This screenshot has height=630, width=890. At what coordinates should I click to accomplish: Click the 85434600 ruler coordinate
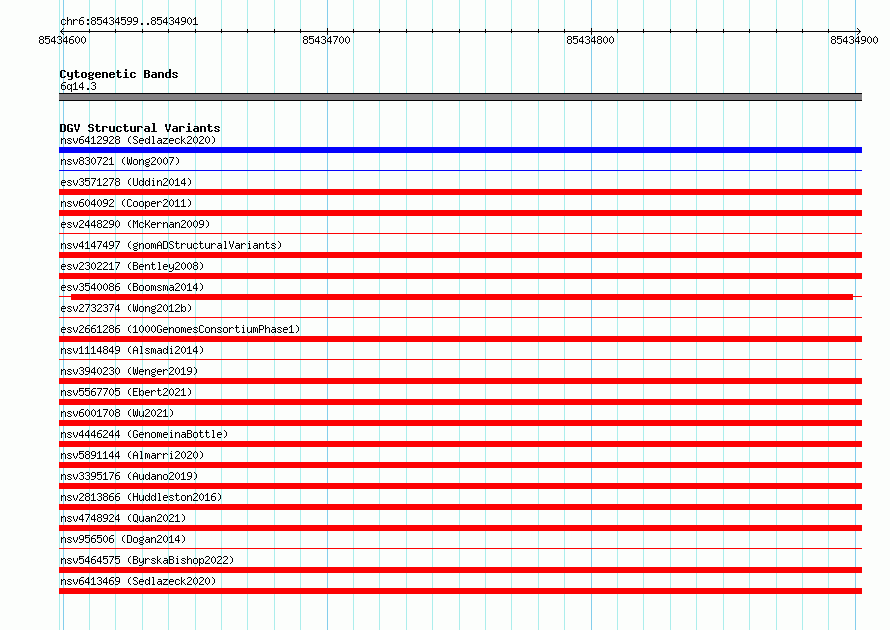(62, 40)
